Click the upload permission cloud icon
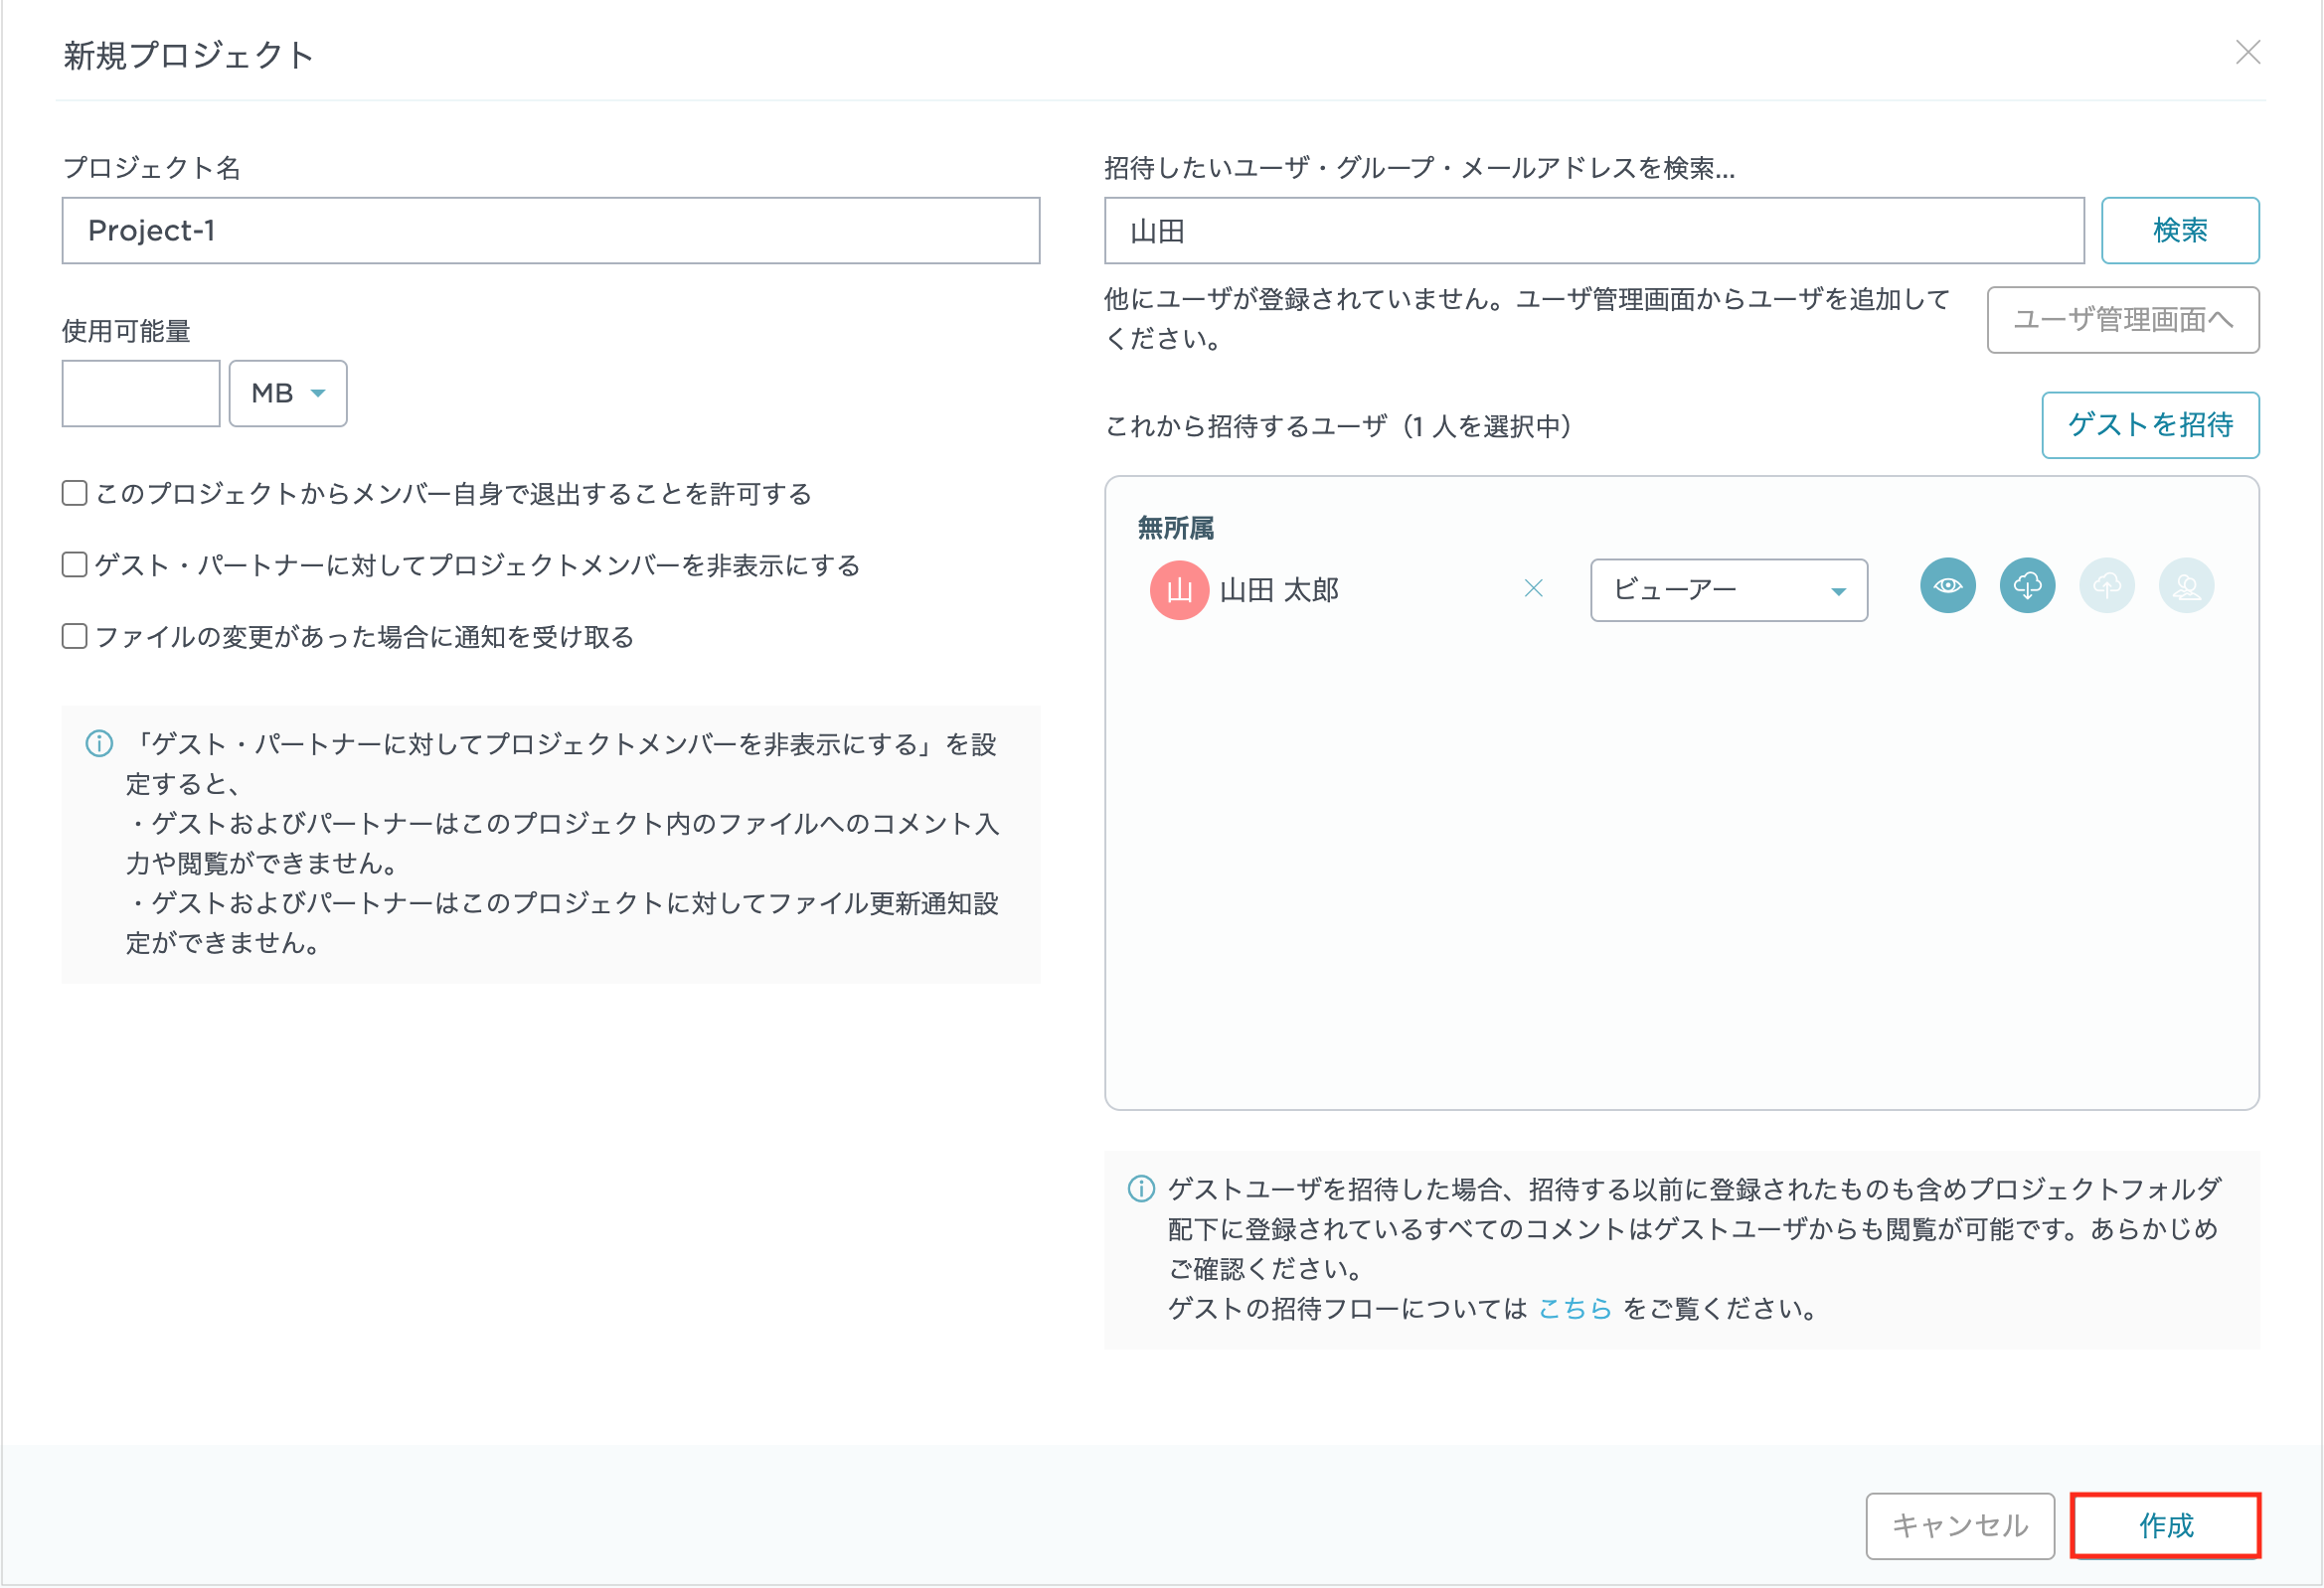The image size is (2324, 1588). pyautogui.click(x=2107, y=586)
